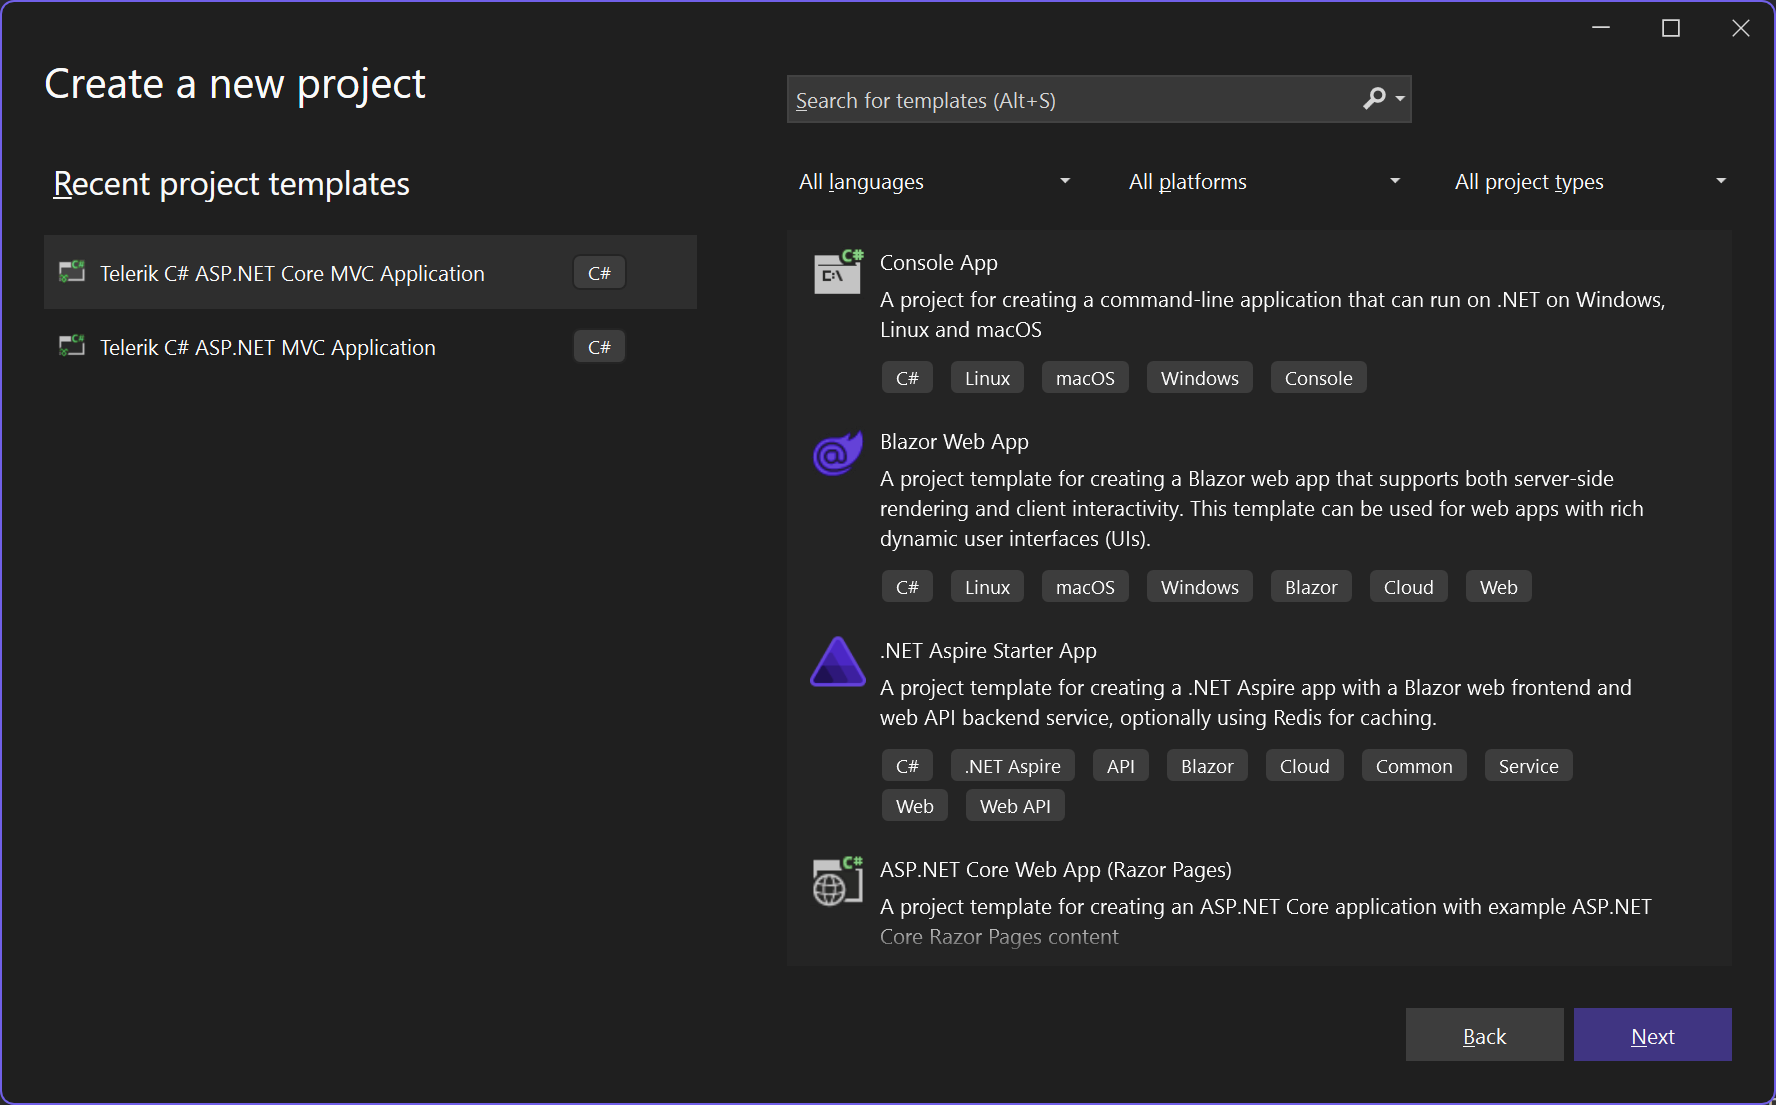Click the .NET Aspire Starter App icon
The height and width of the screenshot is (1105, 1776).
click(837, 662)
